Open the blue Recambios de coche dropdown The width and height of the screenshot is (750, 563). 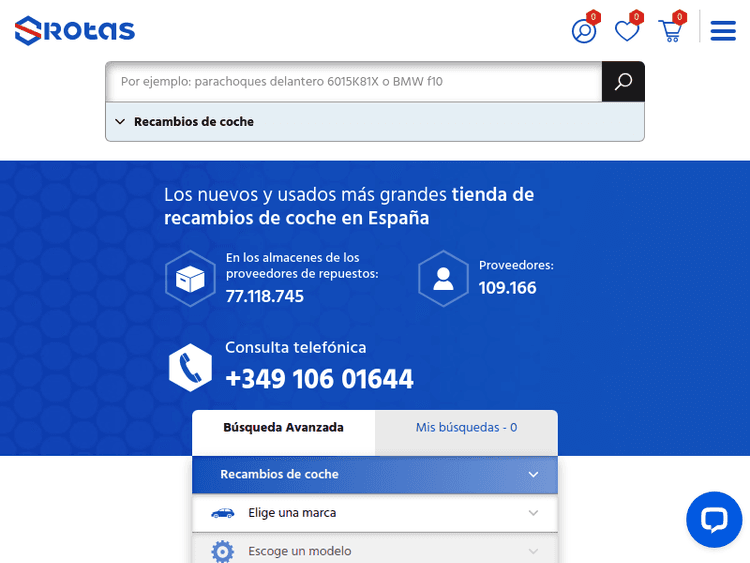click(x=374, y=474)
